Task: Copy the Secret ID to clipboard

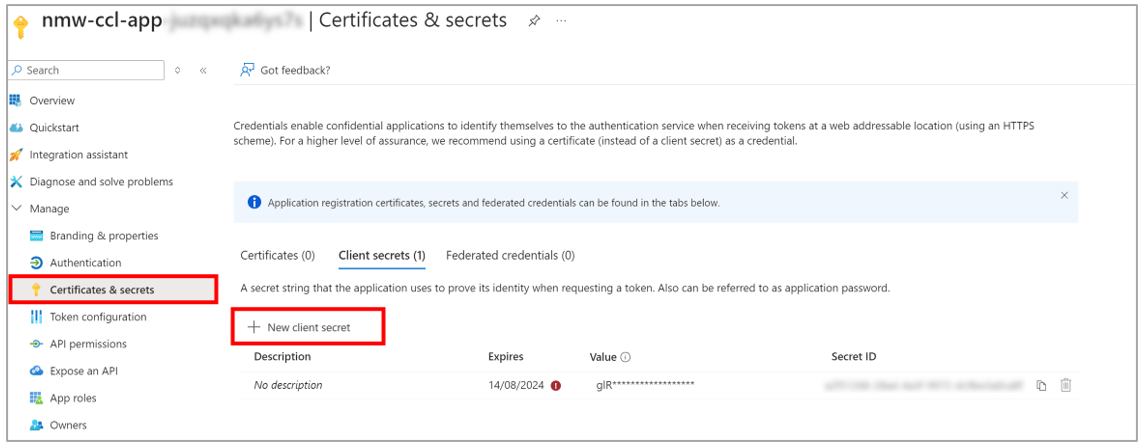Action: click(x=1041, y=385)
